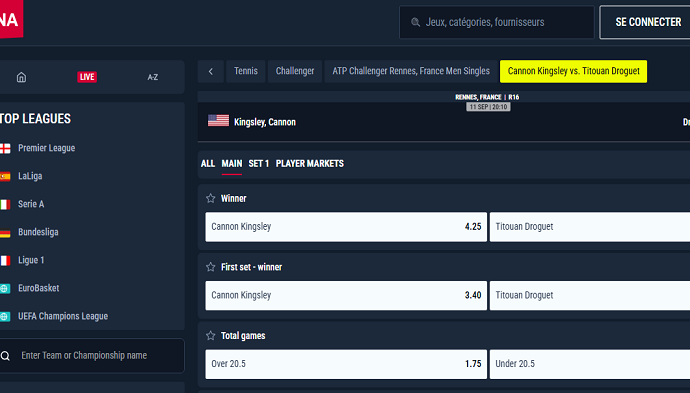Select Over 20.5 total games at 1.75
This screenshot has height=393, width=690.
346,364
